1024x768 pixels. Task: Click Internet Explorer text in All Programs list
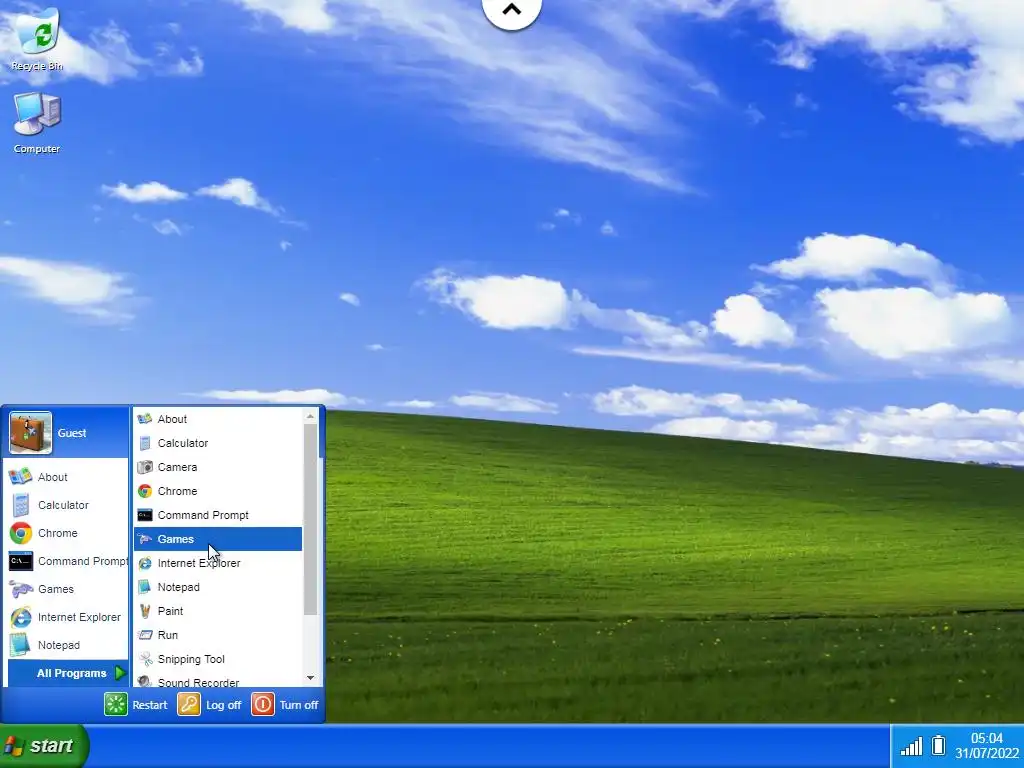[199, 563]
